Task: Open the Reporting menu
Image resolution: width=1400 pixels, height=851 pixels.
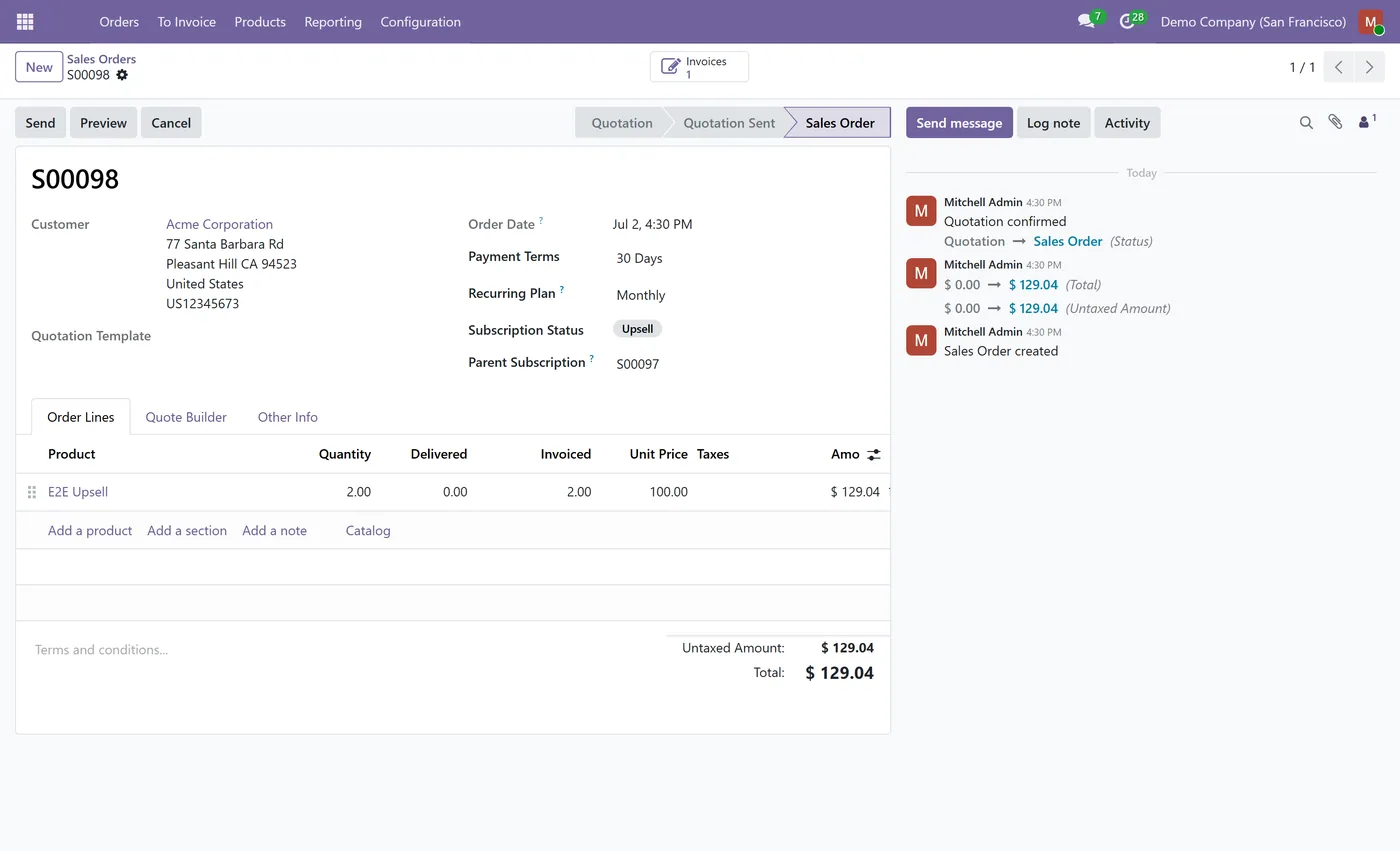Action: coord(333,21)
